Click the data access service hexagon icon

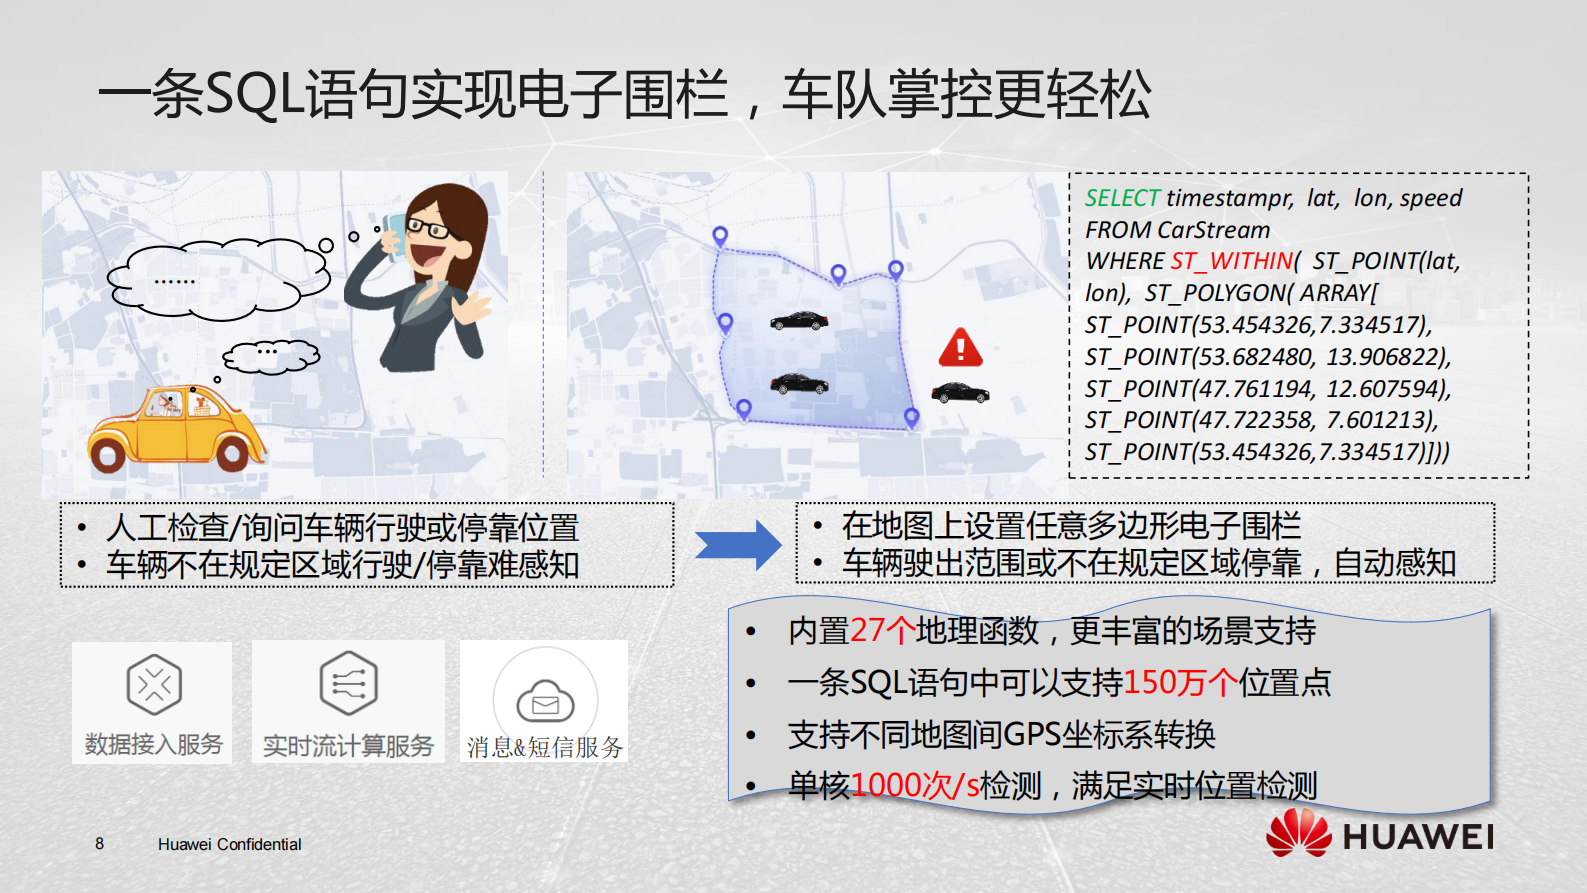pos(154,684)
